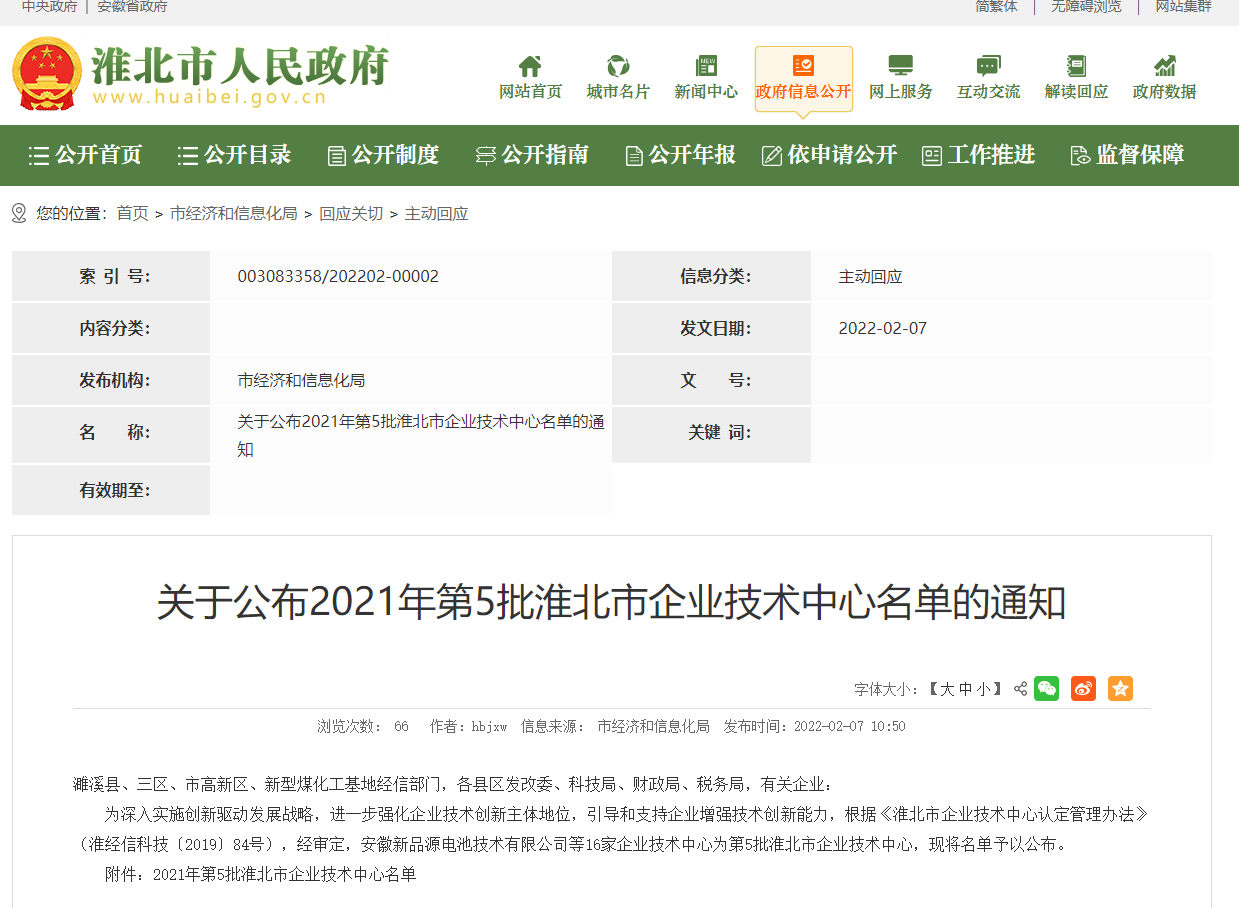The width and height of the screenshot is (1239, 908).
Task: Click the 政府数据 chart icon
Action: [x=1164, y=66]
